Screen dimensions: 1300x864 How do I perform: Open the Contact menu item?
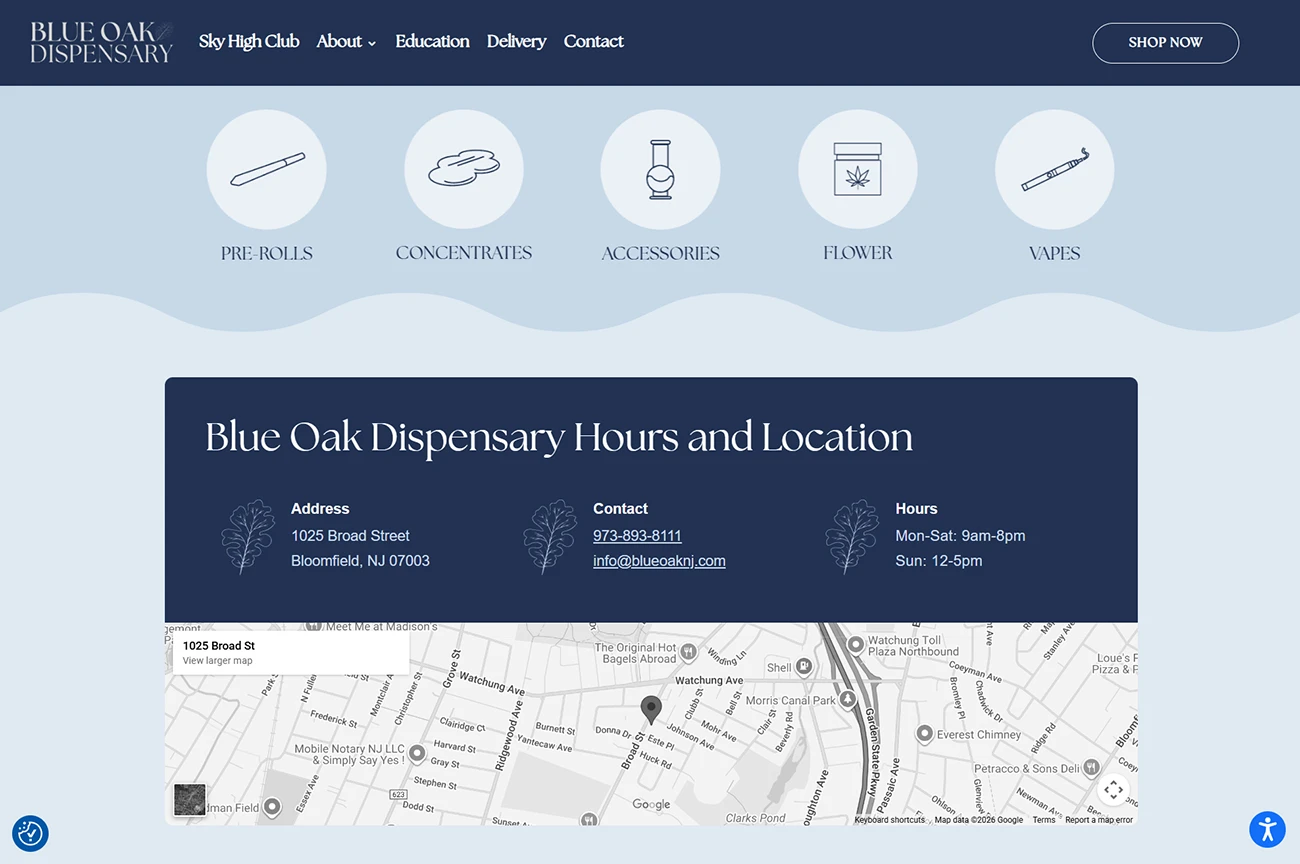click(593, 41)
